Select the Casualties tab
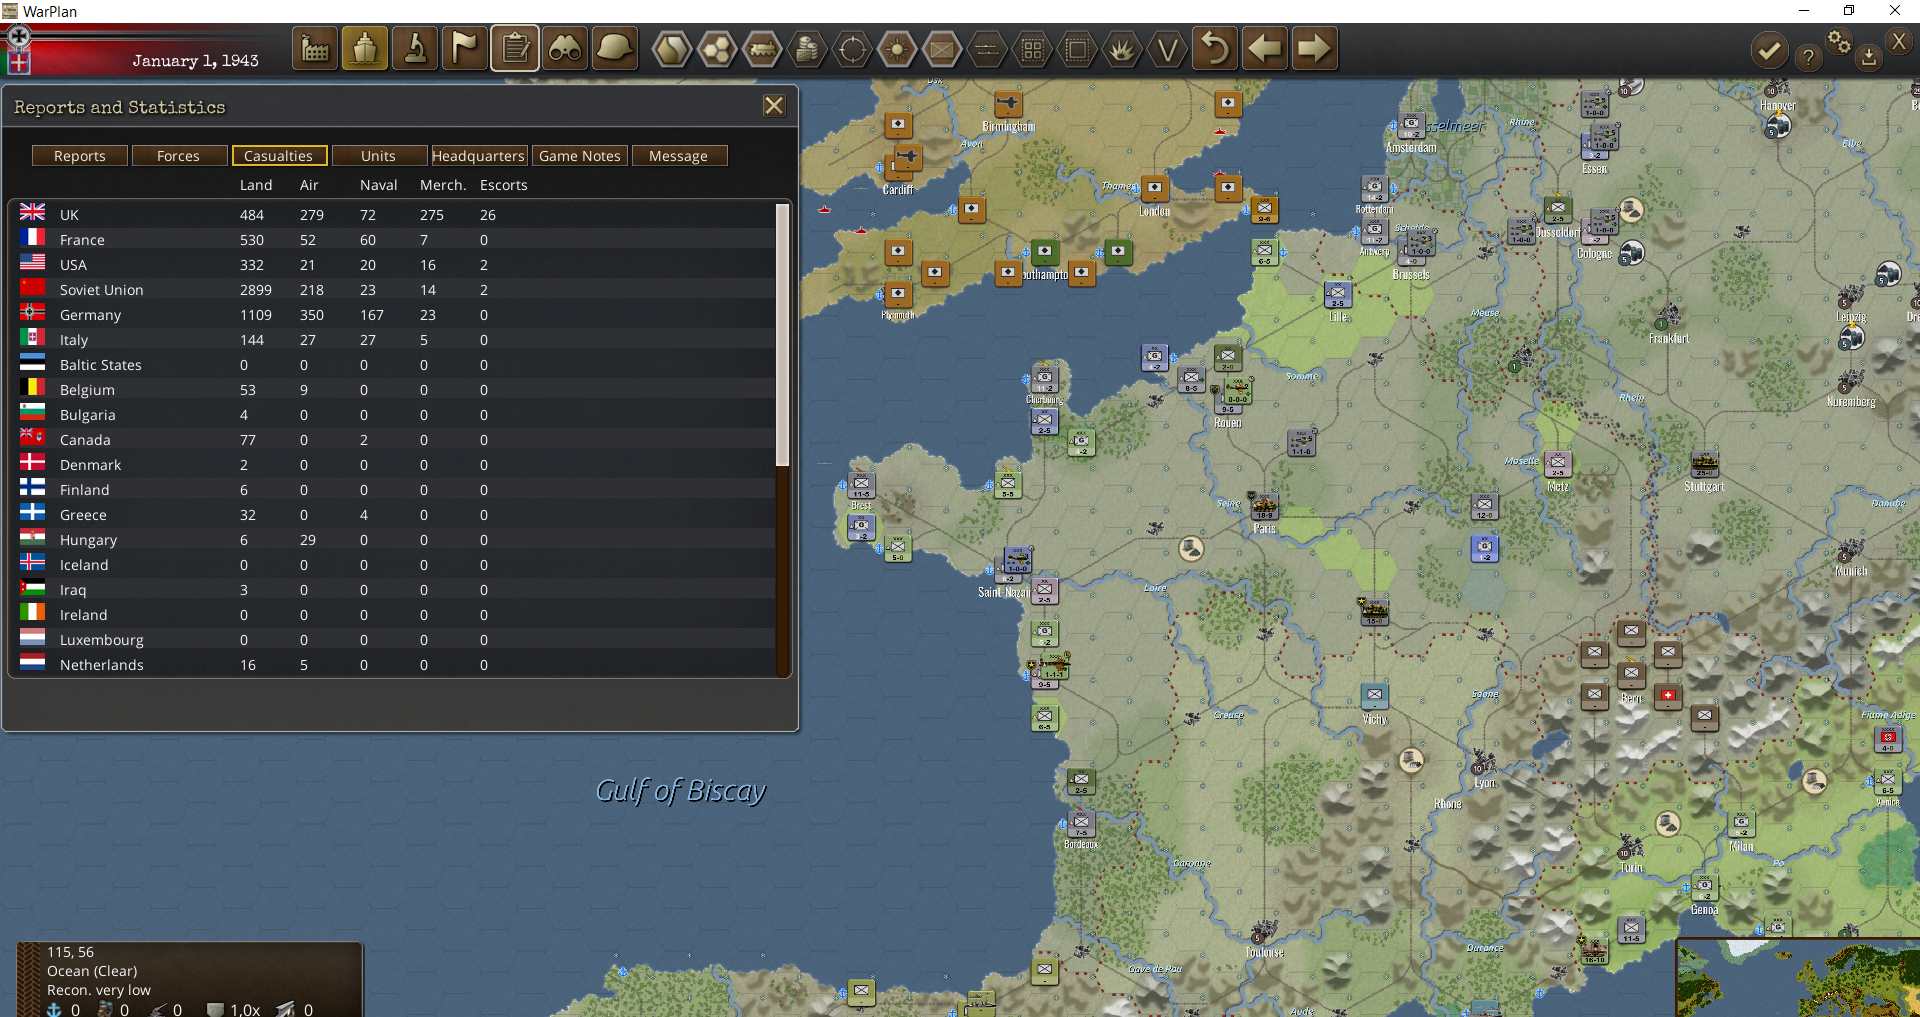This screenshot has height=1017, width=1920. click(279, 156)
